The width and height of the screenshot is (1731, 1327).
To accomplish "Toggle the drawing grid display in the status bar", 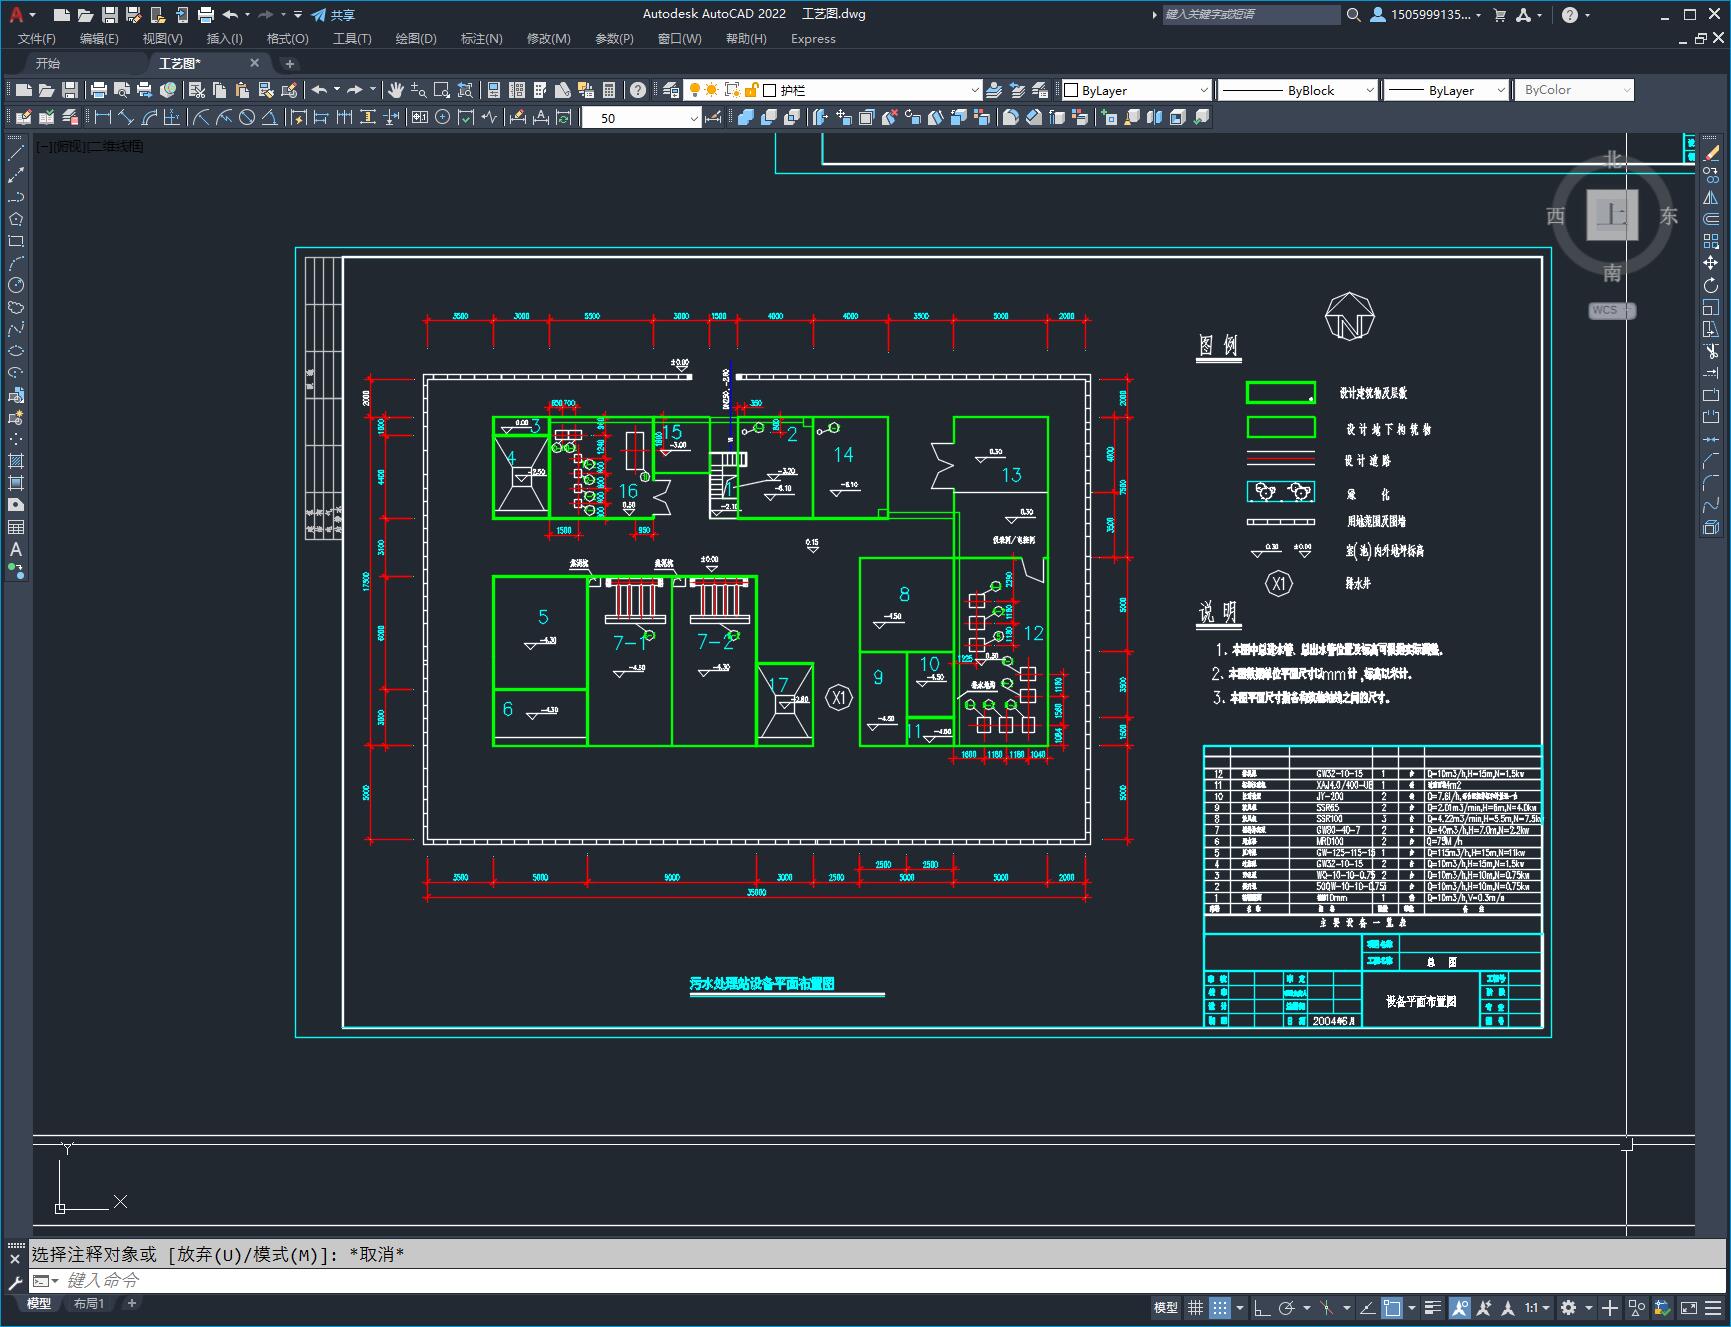I will pyautogui.click(x=1195, y=1307).
